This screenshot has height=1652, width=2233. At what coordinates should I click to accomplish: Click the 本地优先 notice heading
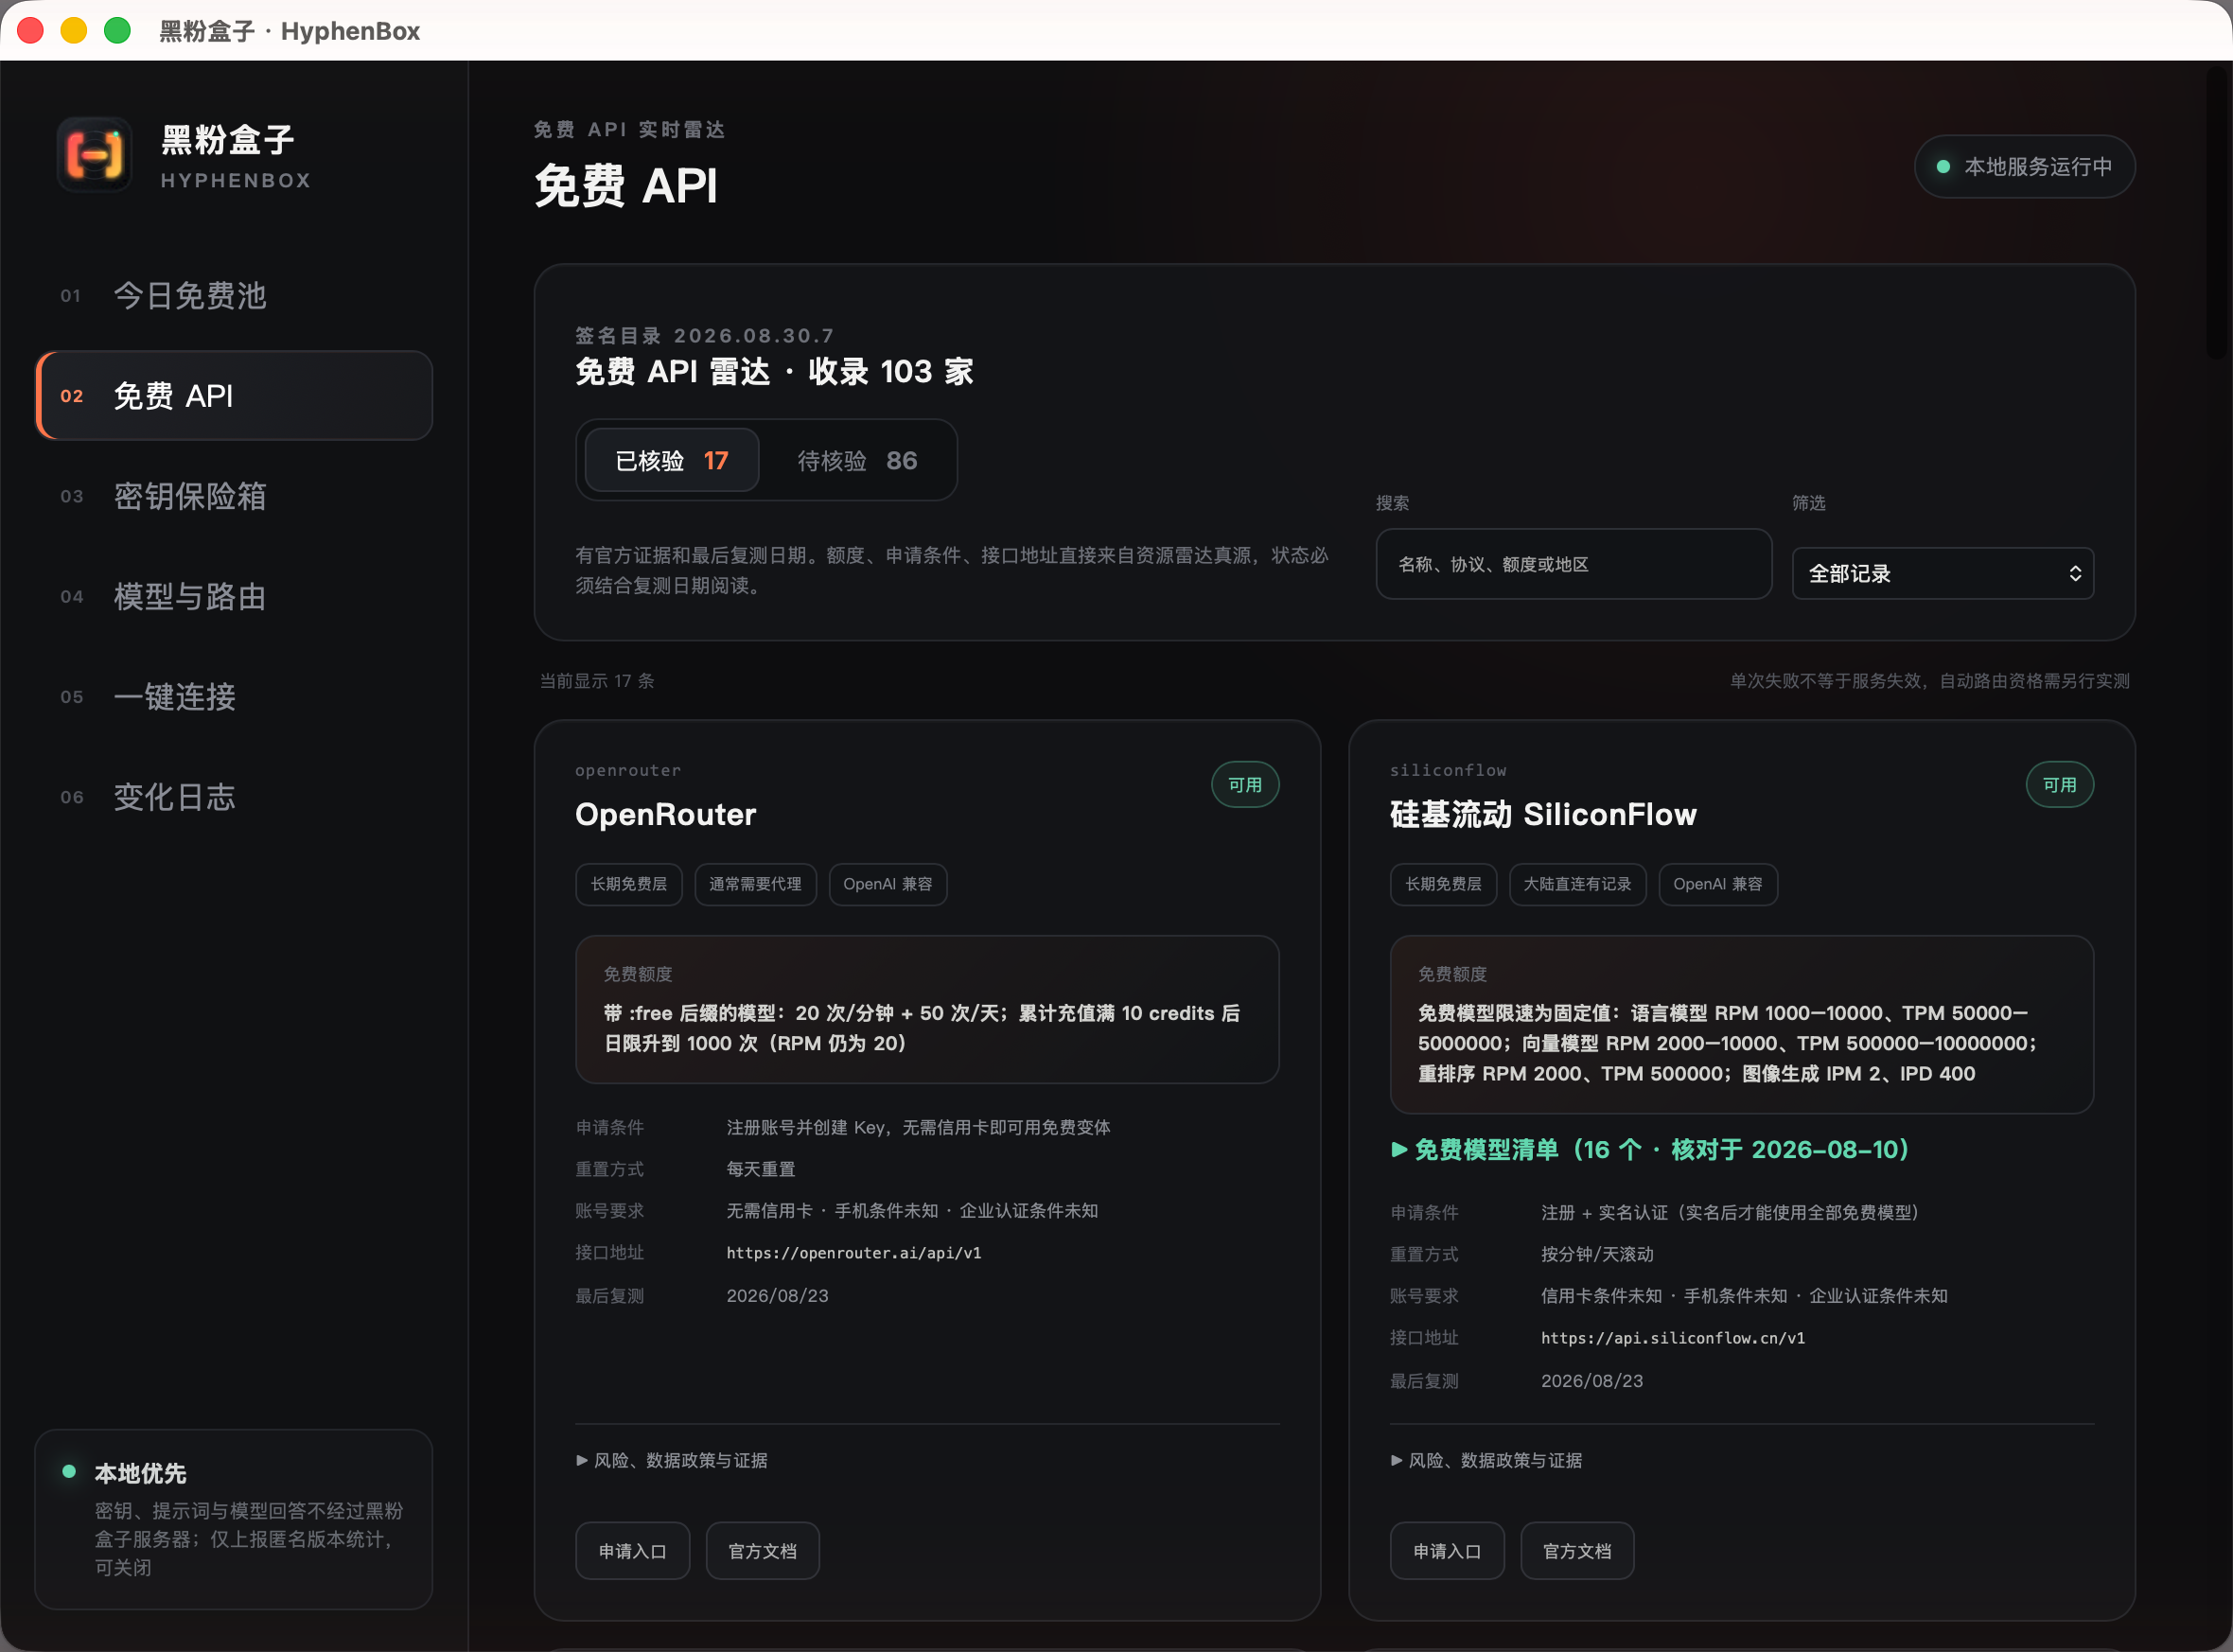tap(140, 1474)
